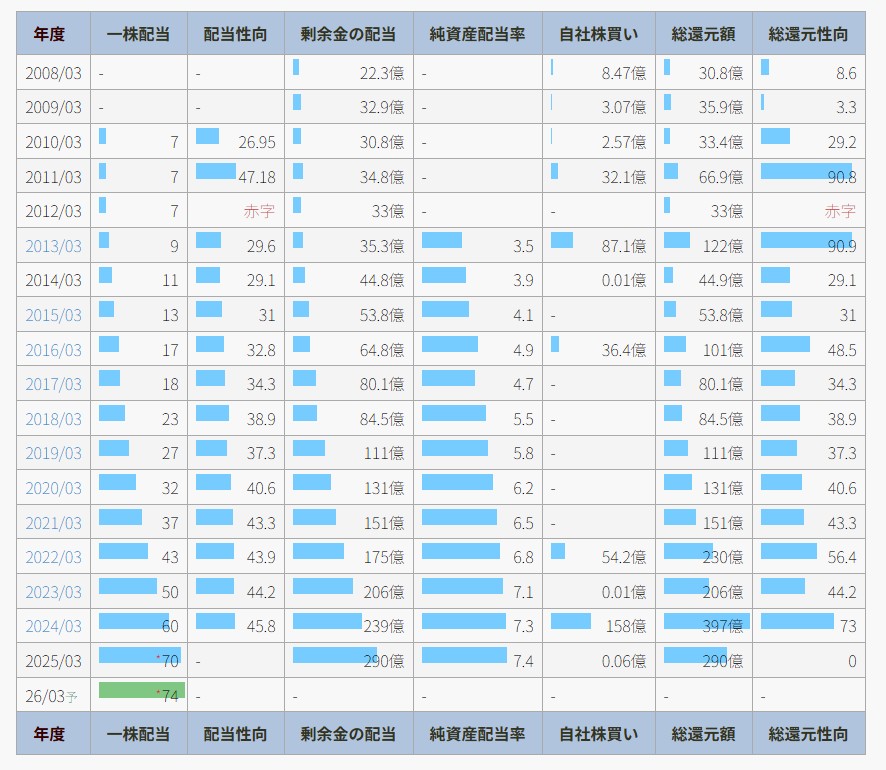Open the 2021/03 fiscal year link
Screen dimensions: 886x770
coord(54,523)
